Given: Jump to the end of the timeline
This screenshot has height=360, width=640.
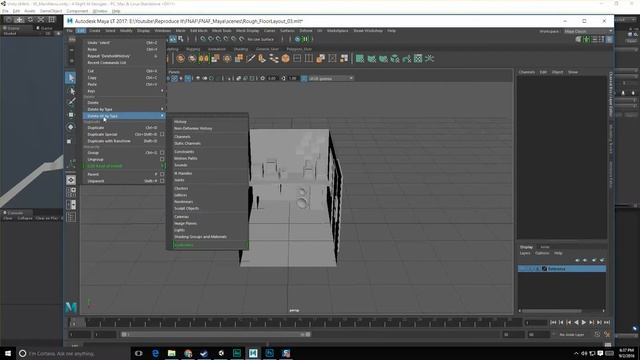Looking at the screenshot, I should pyautogui.click(x=607, y=322).
